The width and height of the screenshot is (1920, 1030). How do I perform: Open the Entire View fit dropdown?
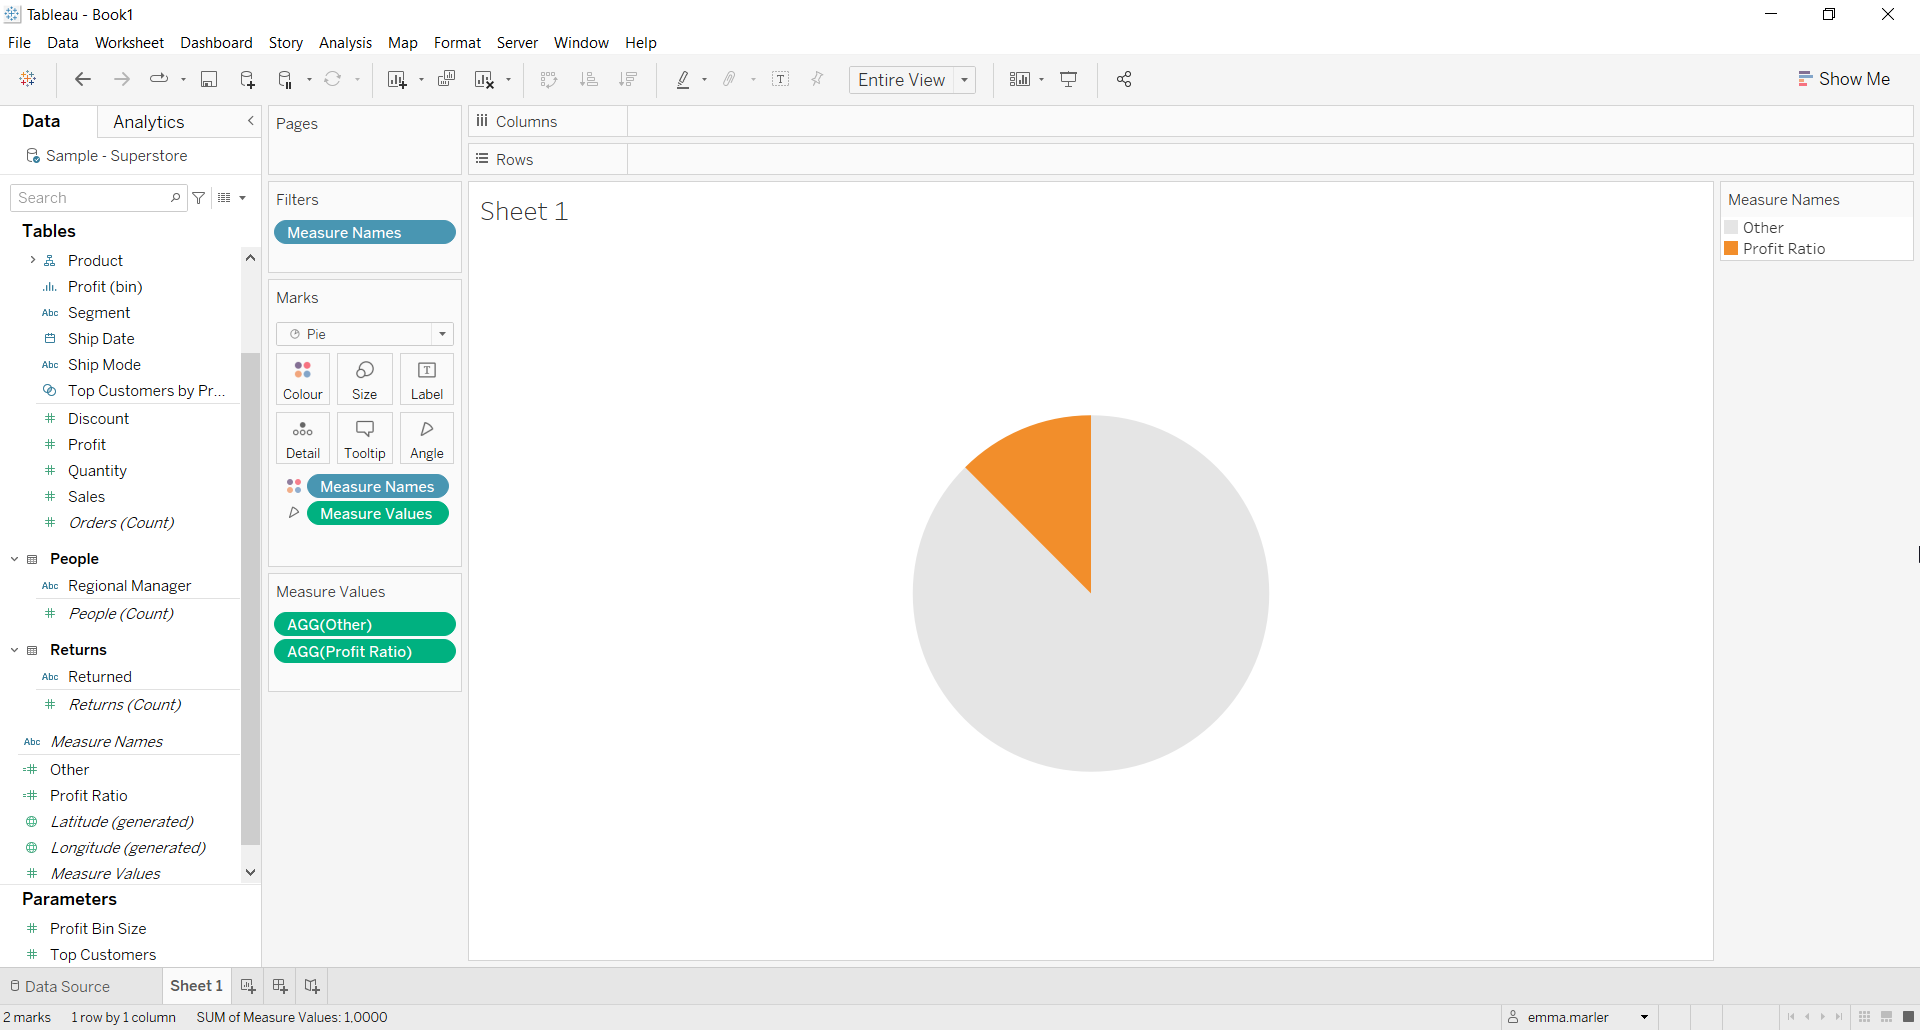click(x=963, y=80)
